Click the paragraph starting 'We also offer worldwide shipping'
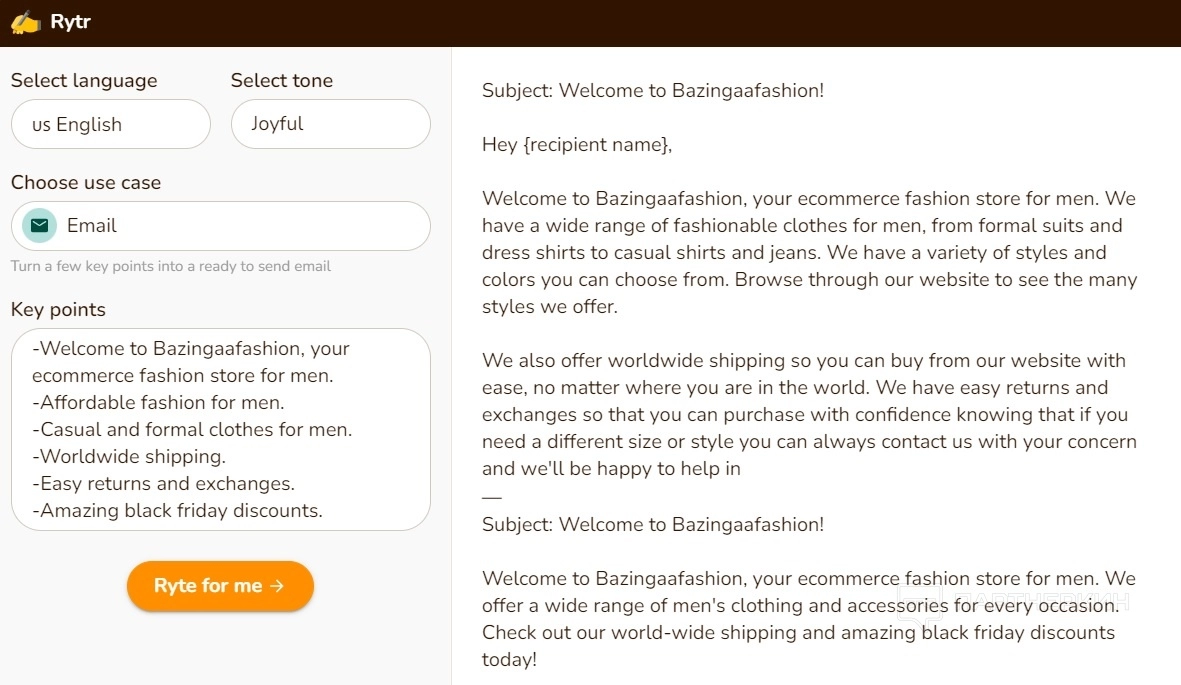The width and height of the screenshot is (1181, 685). tap(808, 414)
